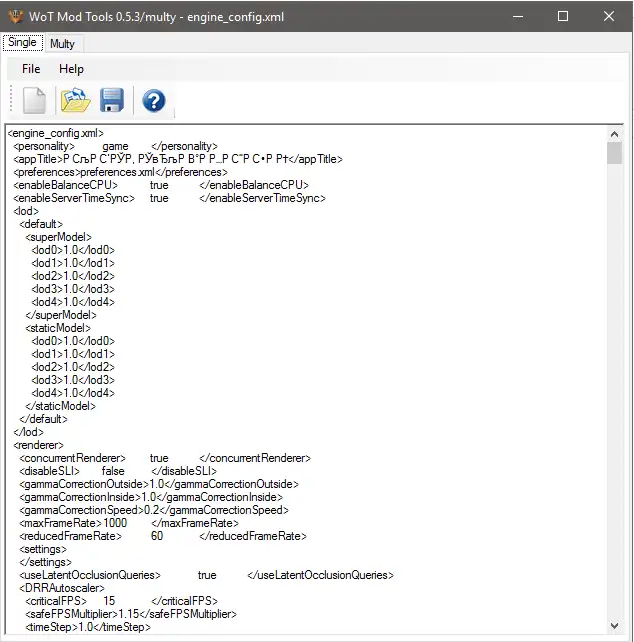This screenshot has width=634, height=642.
Task: Click the <gammaCorrectionSpeed> 0.2 line
Action: click(x=154, y=510)
